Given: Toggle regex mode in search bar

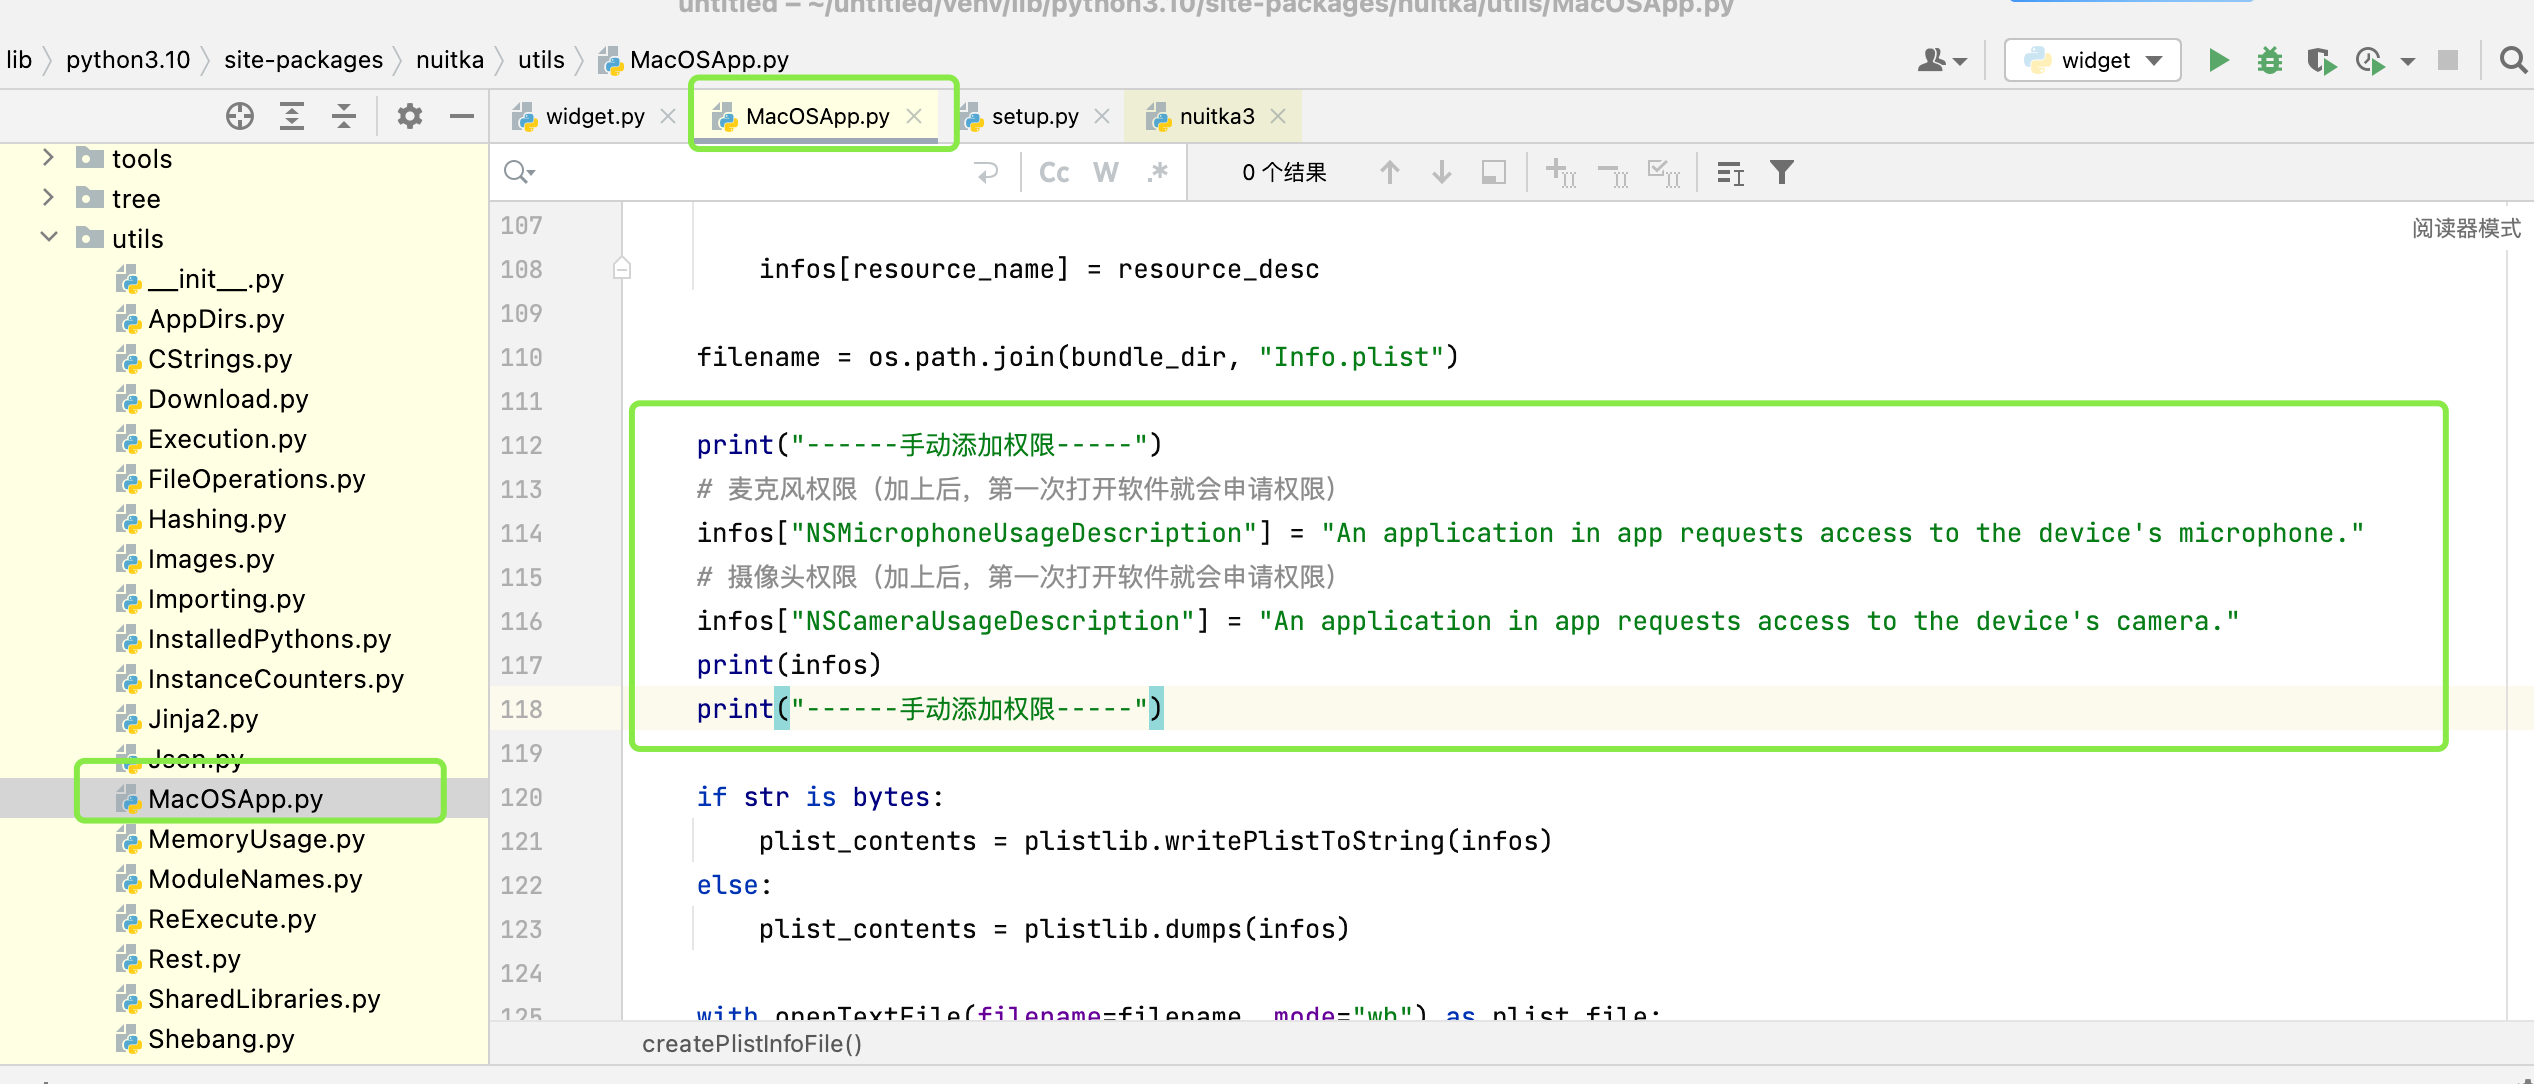Looking at the screenshot, I should pos(1157,172).
